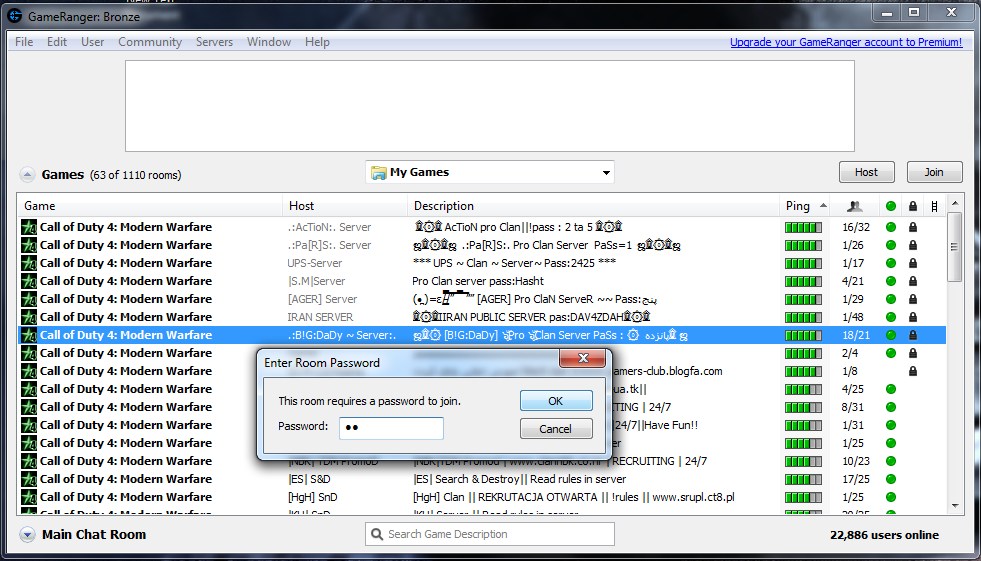Cancel the Enter Room Password dialog
The width and height of the screenshot is (981, 561).
(556, 429)
